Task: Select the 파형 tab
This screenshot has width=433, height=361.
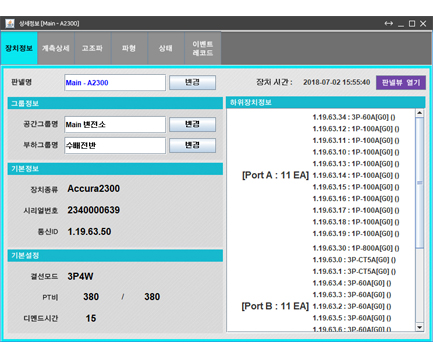Action: [129, 48]
